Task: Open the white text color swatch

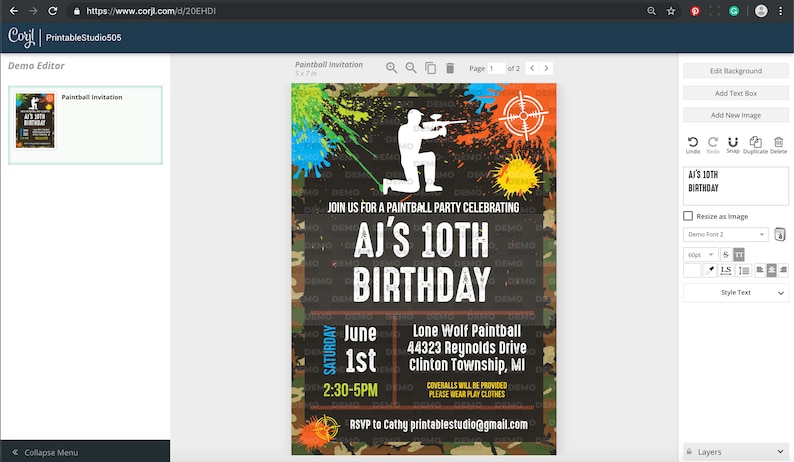Action: (692, 270)
